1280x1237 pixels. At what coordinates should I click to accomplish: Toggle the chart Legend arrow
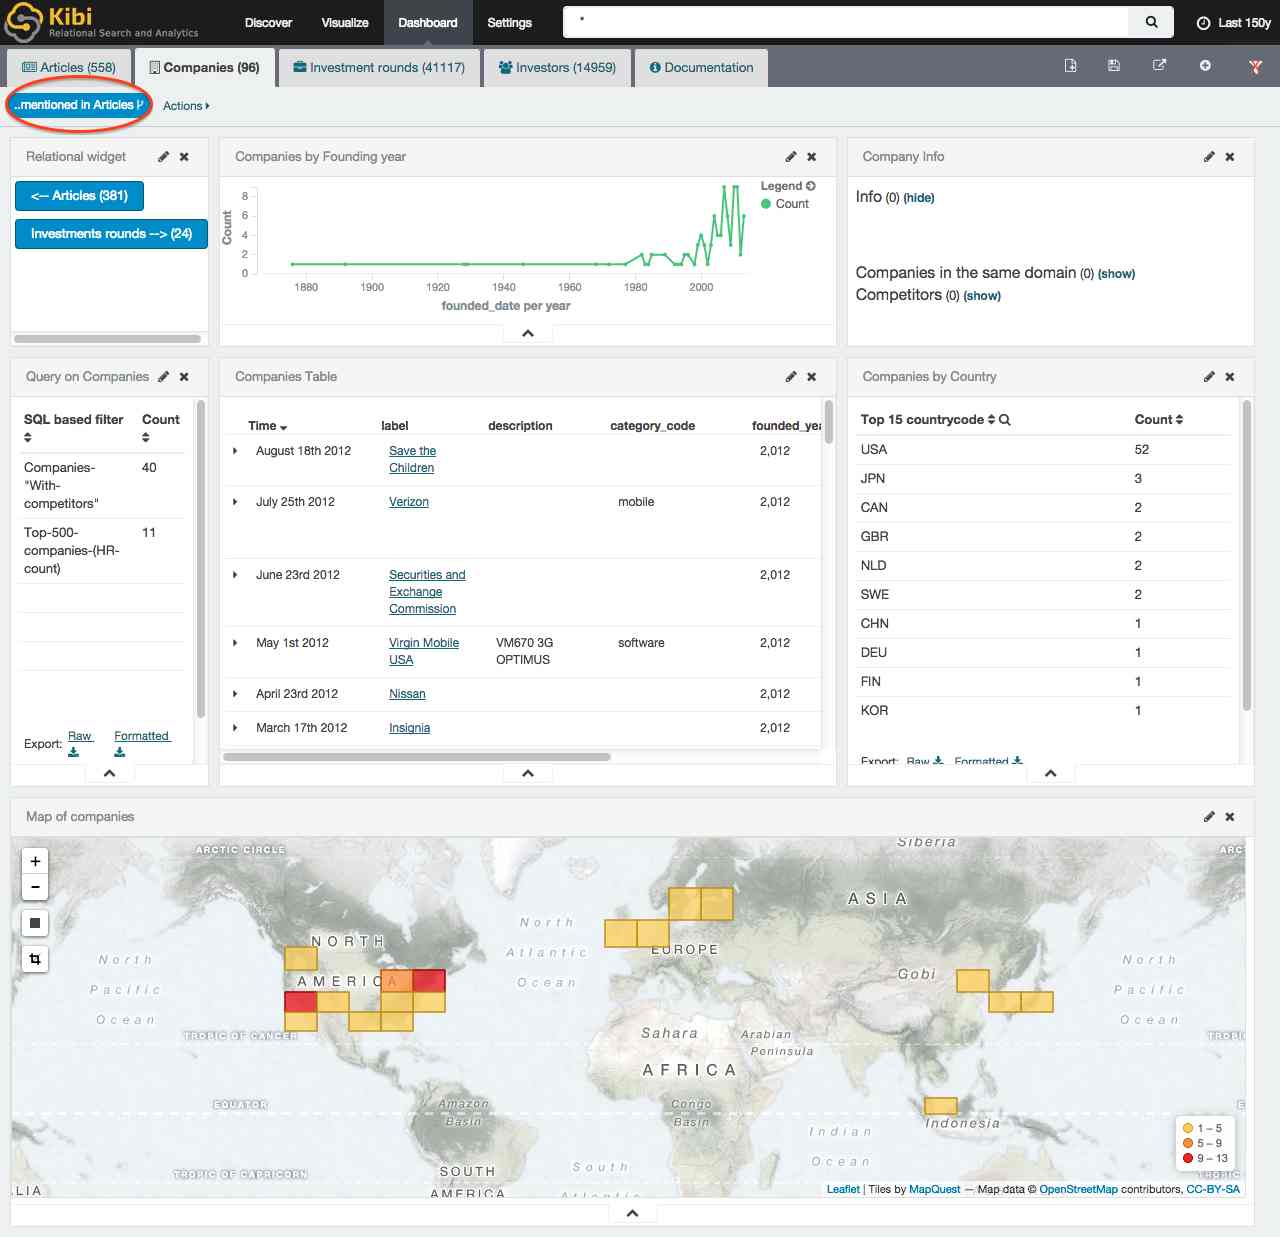[x=811, y=186]
